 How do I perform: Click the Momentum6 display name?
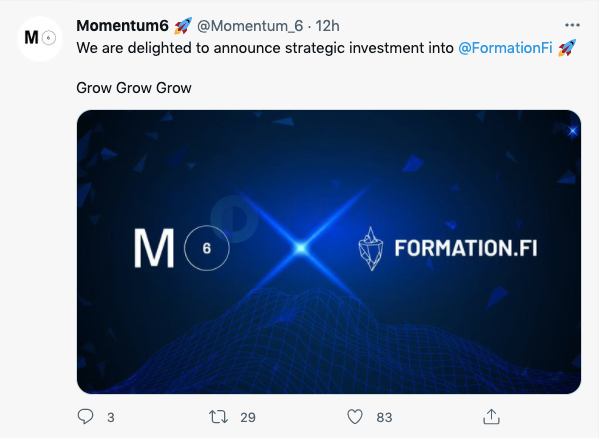(x=122, y=26)
